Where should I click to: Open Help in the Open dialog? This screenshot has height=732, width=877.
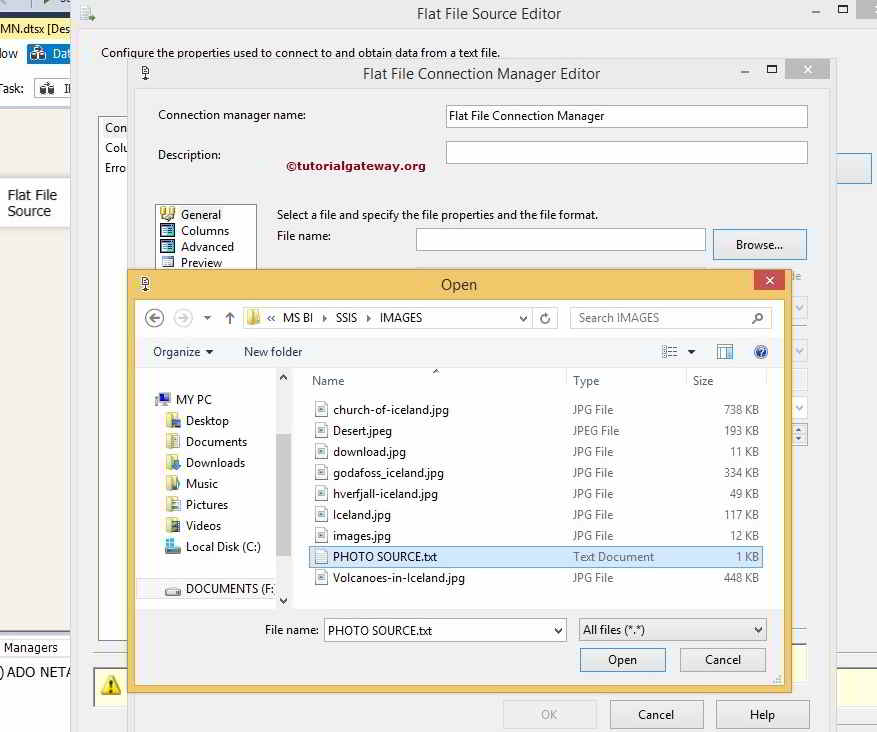pyautogui.click(x=761, y=352)
